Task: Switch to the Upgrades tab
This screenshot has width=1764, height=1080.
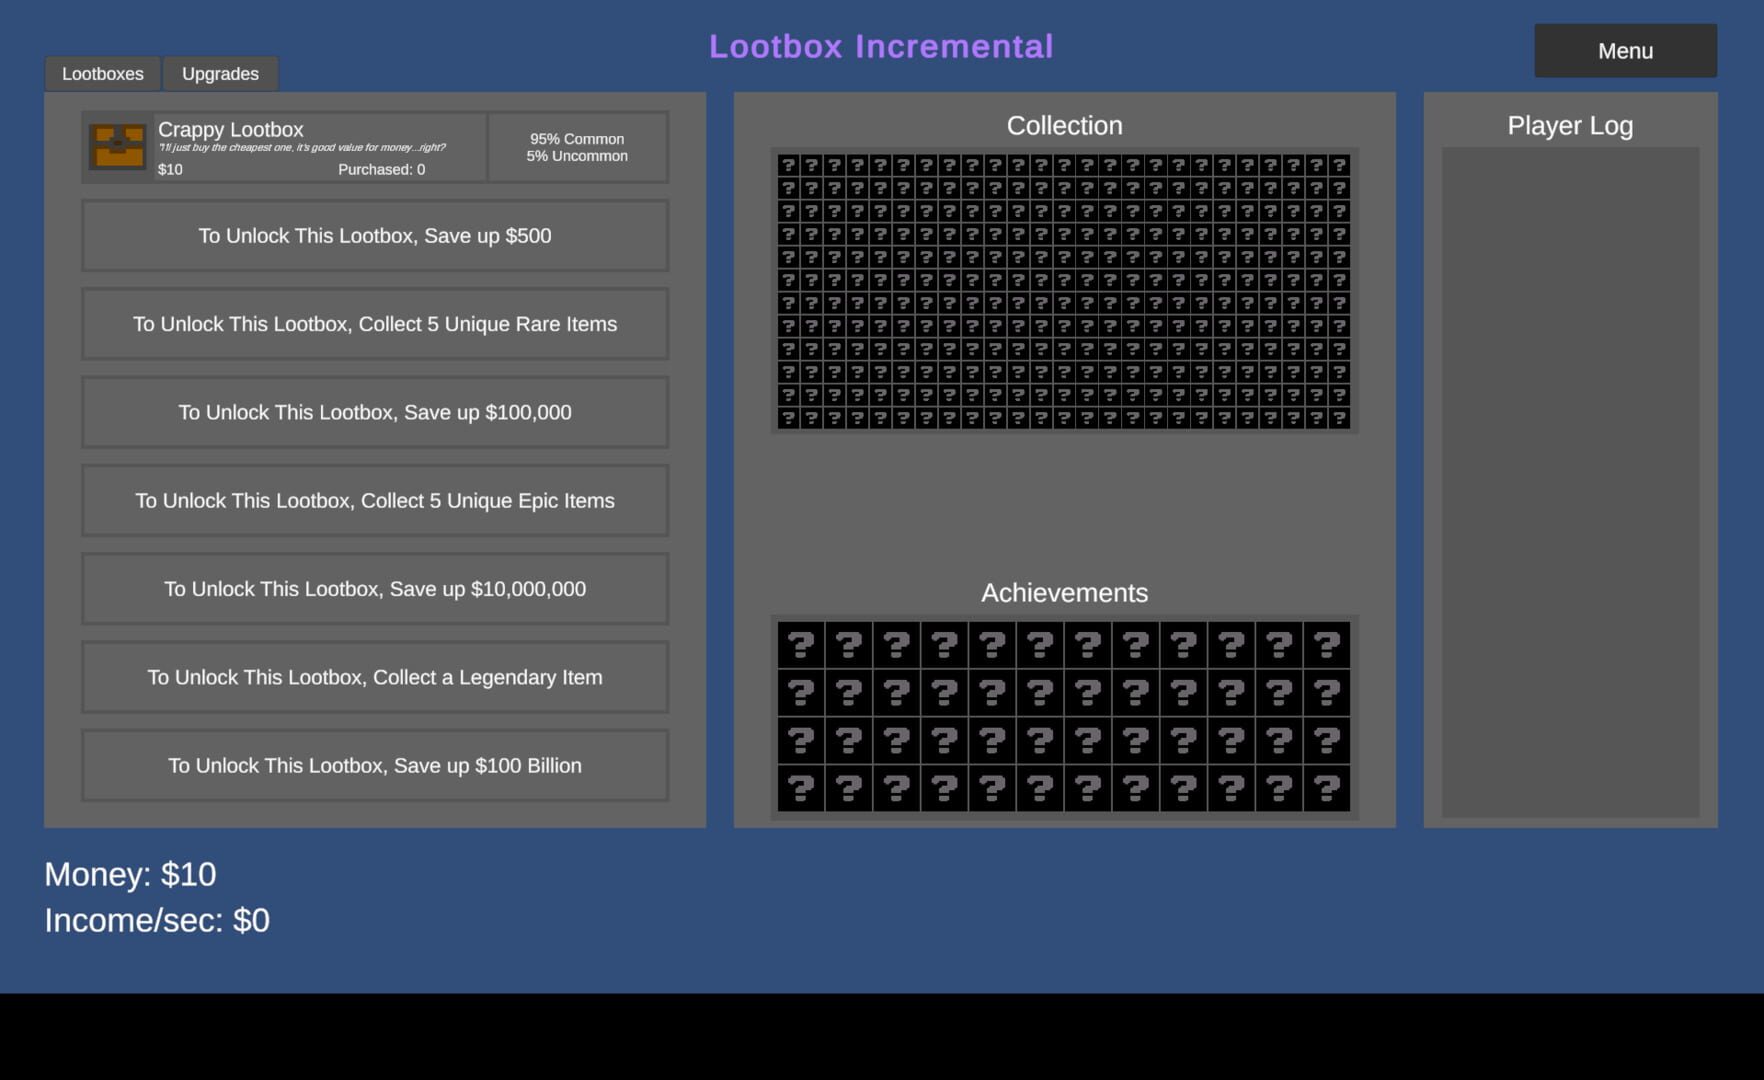Action: tap(220, 73)
